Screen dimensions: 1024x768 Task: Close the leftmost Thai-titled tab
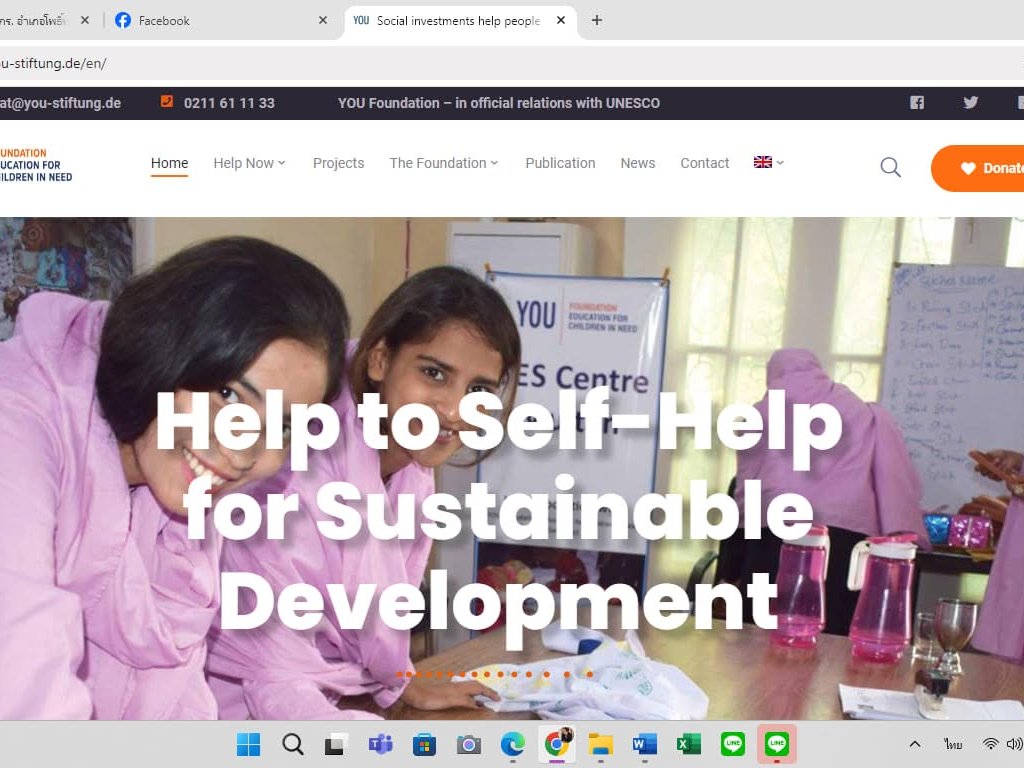(85, 20)
